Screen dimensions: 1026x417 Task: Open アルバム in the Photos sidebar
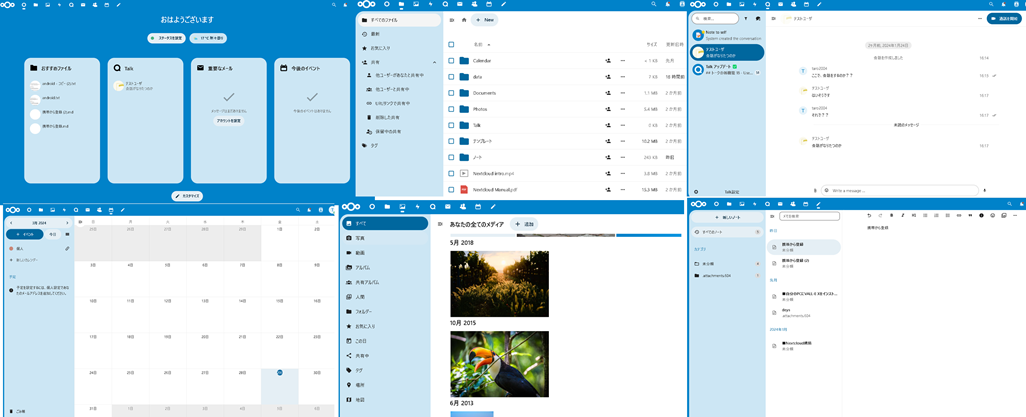pos(362,267)
